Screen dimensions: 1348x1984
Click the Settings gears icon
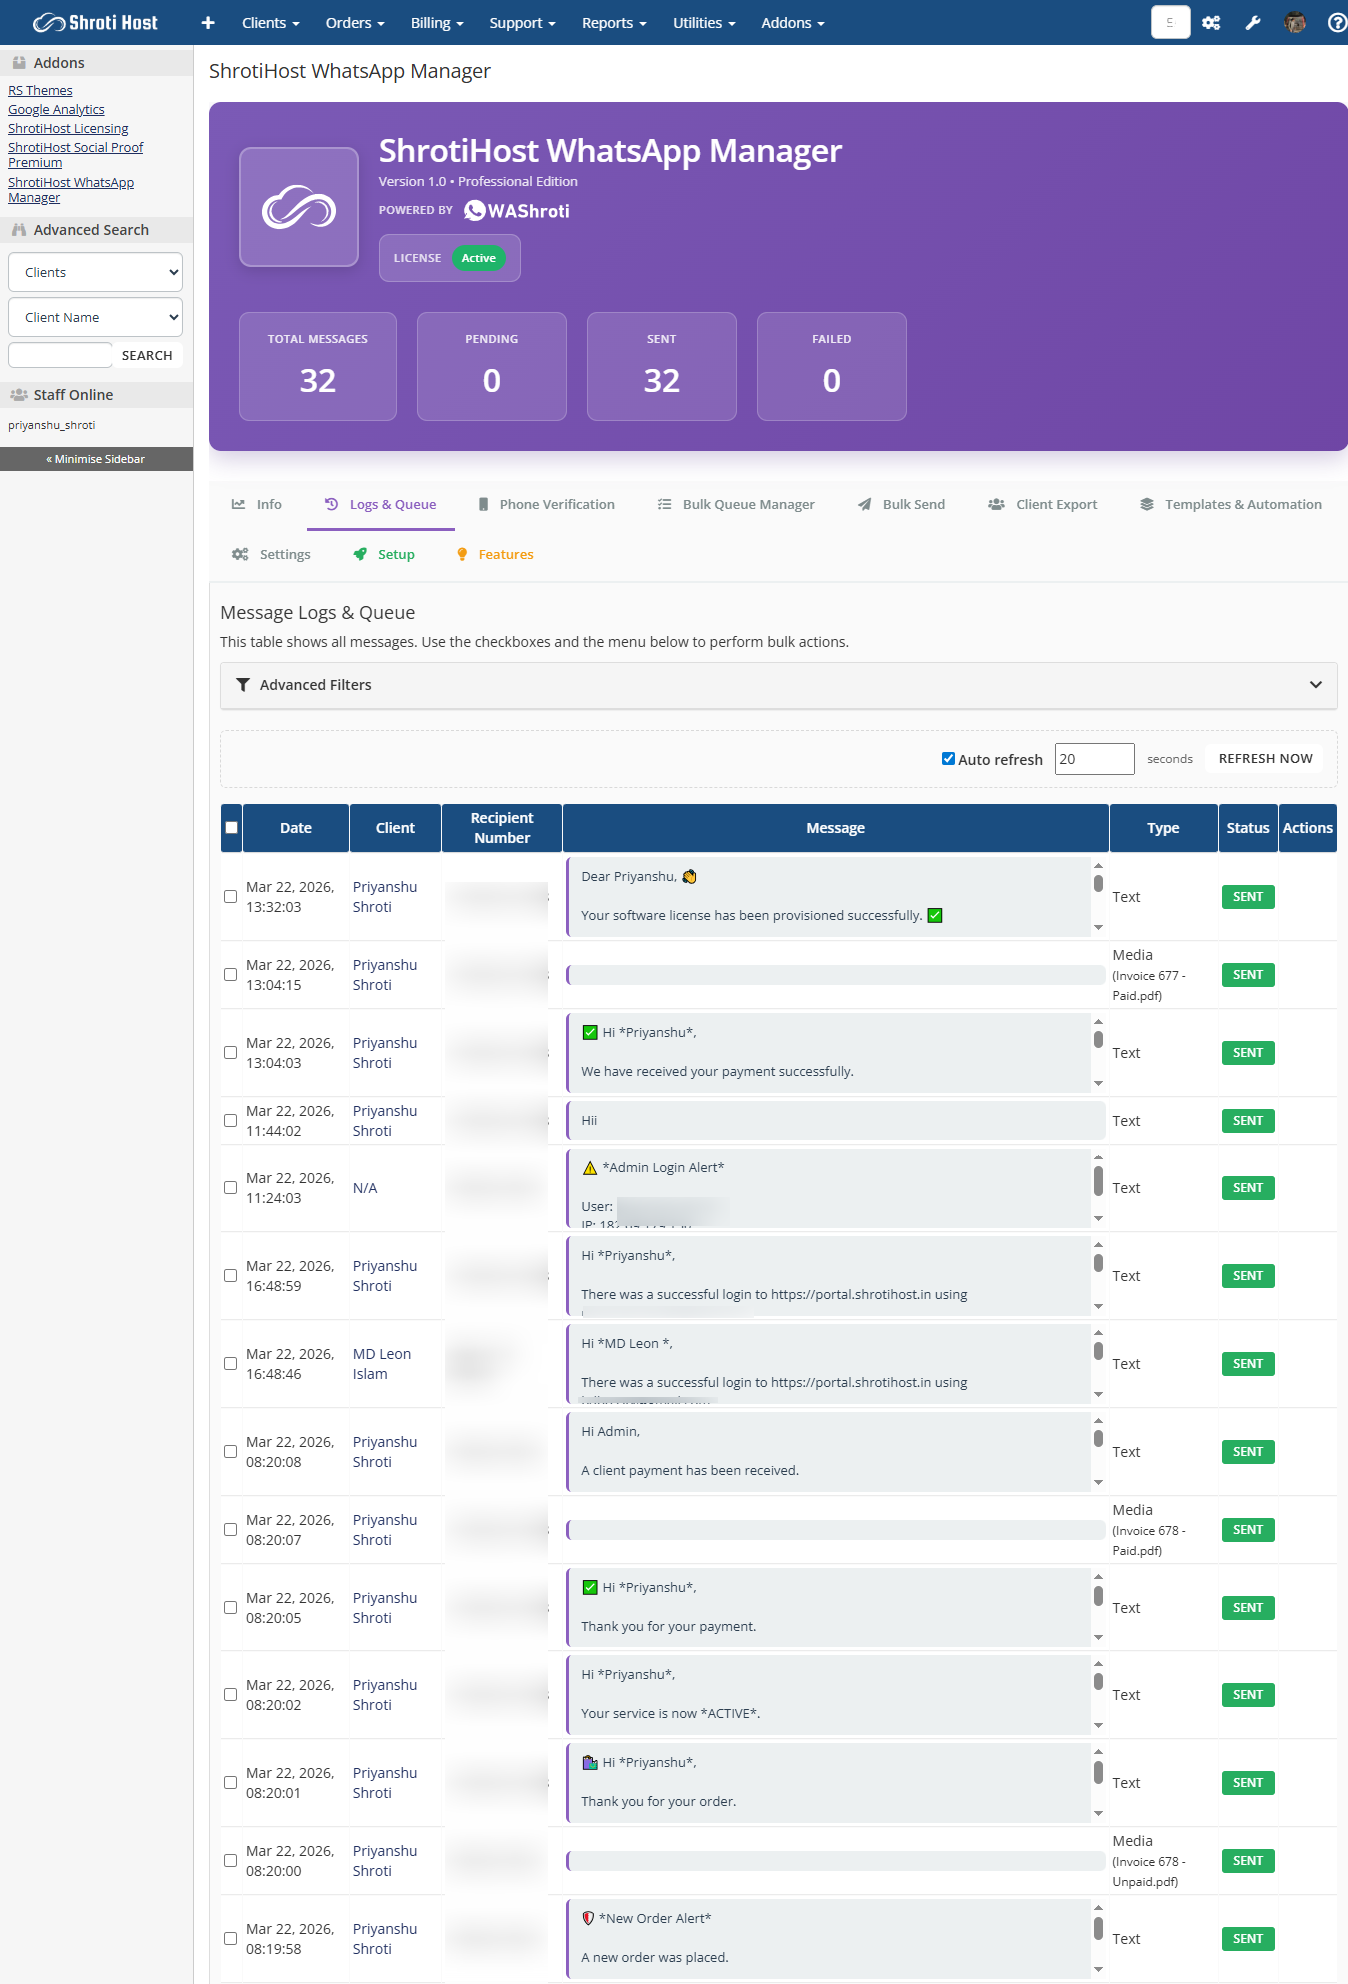[x=240, y=554]
